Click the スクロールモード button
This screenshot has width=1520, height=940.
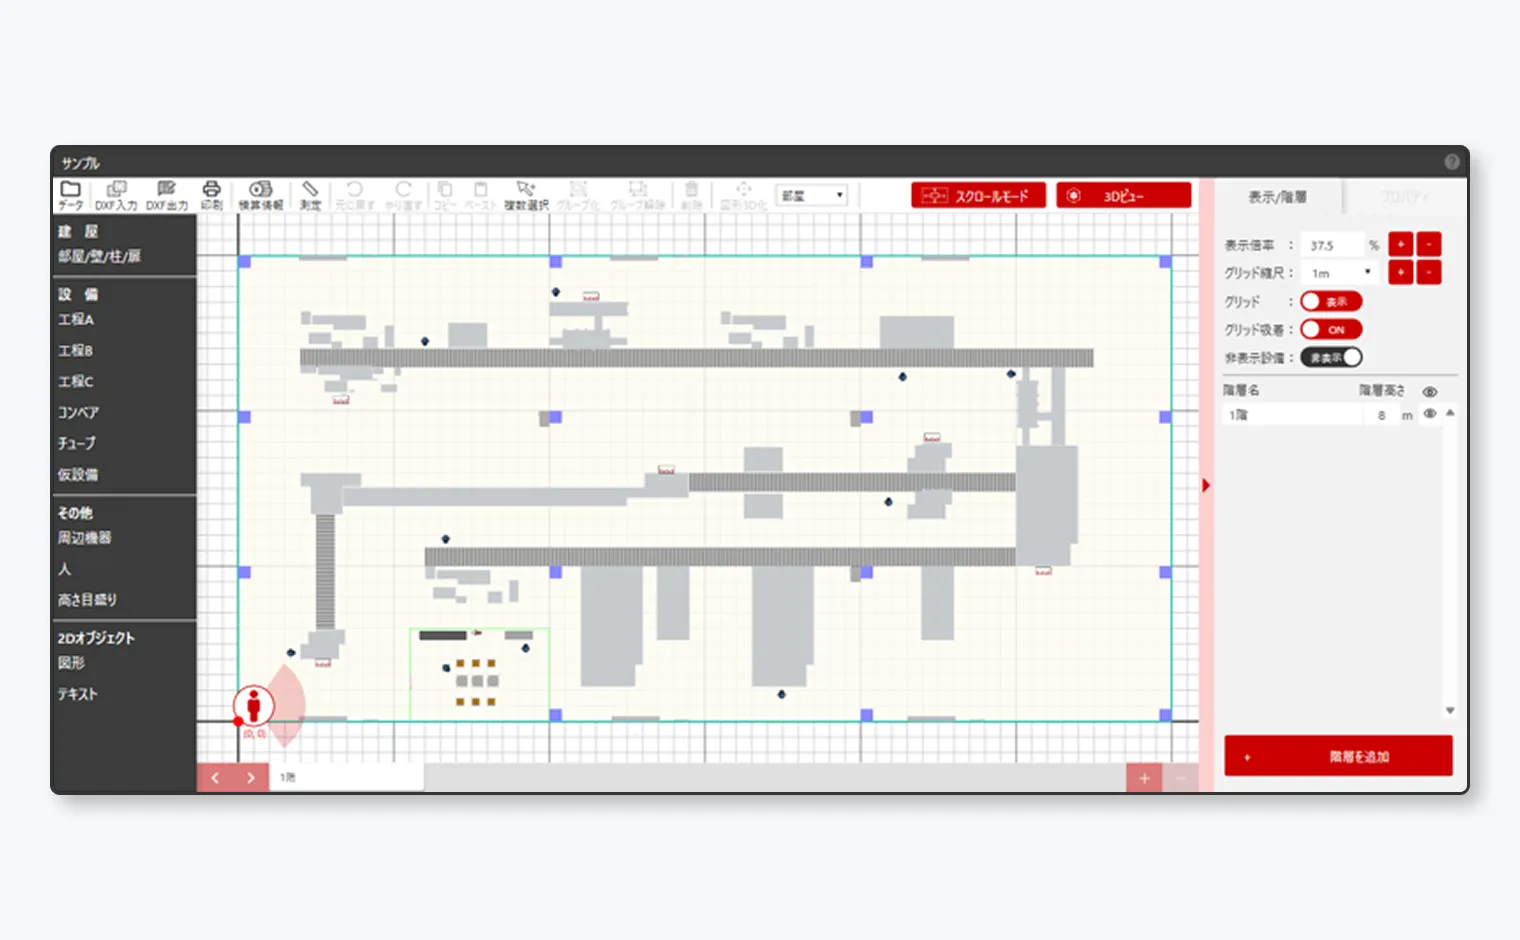pos(978,196)
